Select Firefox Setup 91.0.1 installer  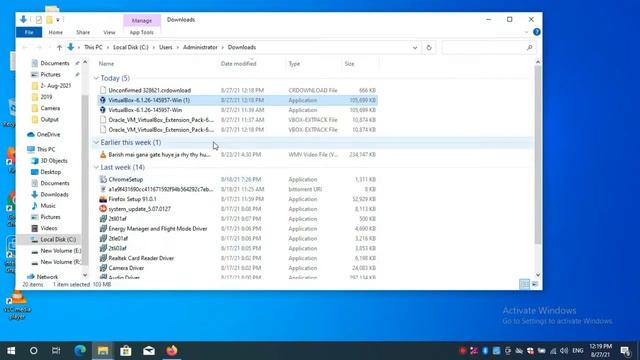(x=132, y=199)
